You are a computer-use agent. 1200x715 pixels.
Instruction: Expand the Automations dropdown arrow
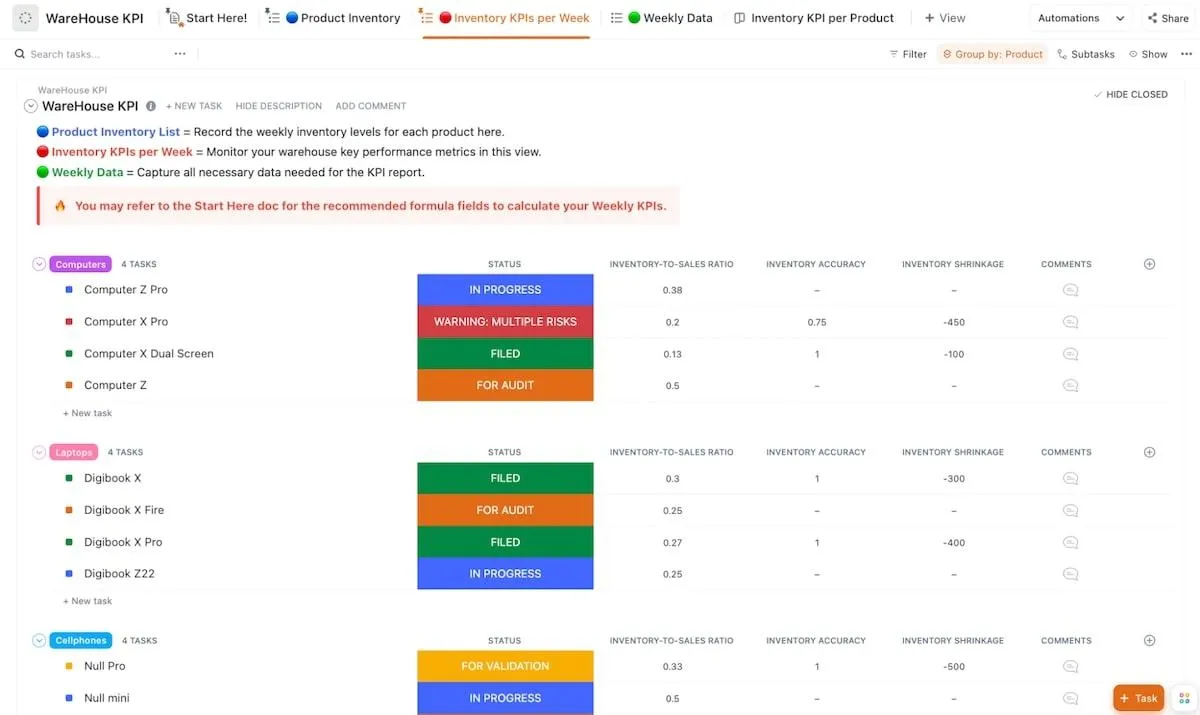point(1120,18)
